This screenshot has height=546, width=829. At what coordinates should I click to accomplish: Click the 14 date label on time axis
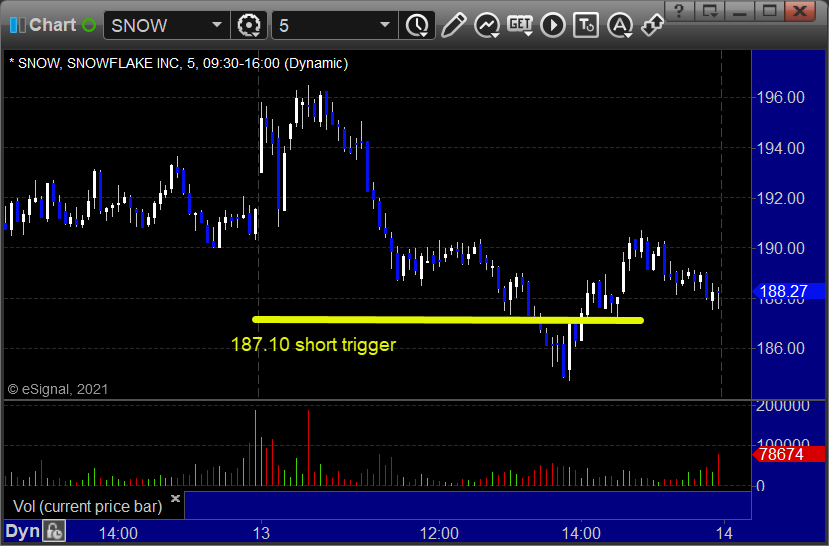click(x=724, y=533)
